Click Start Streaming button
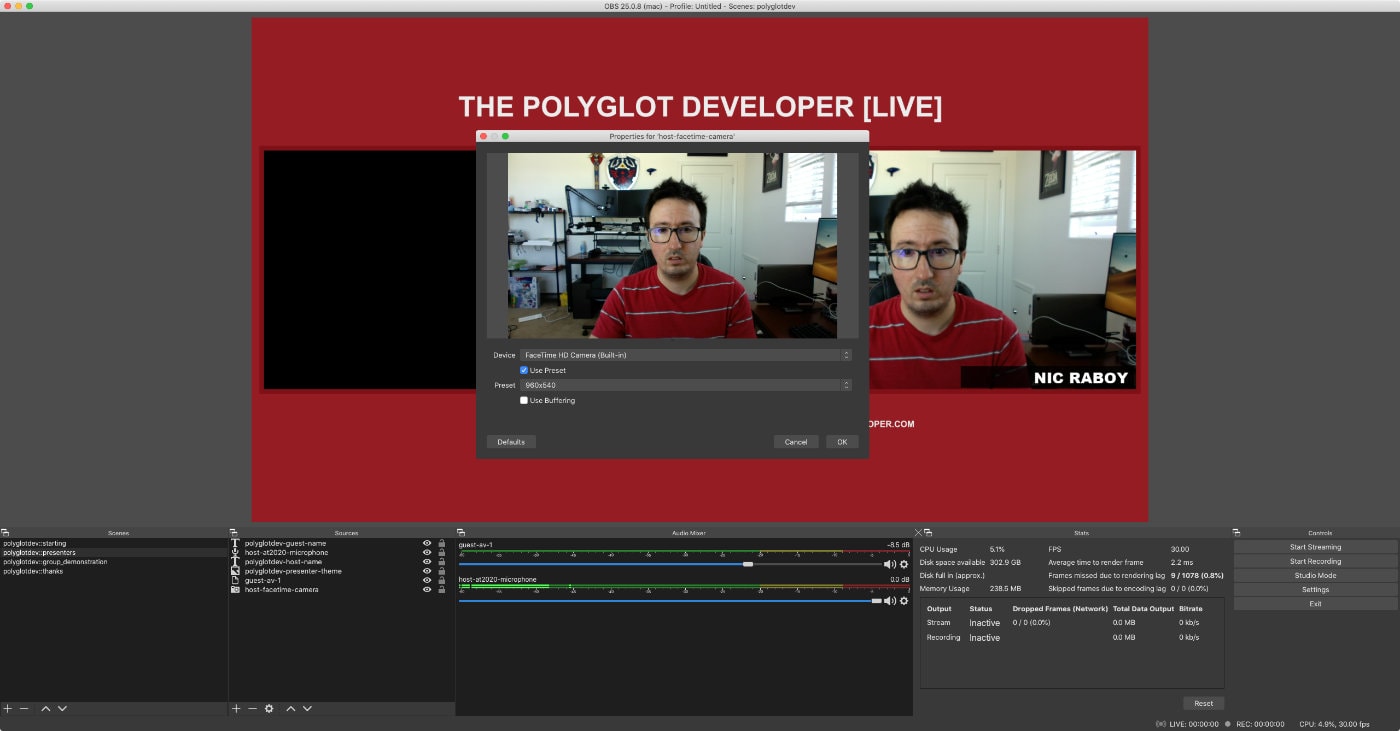Viewport: 1400px width, 731px height. pos(1315,547)
